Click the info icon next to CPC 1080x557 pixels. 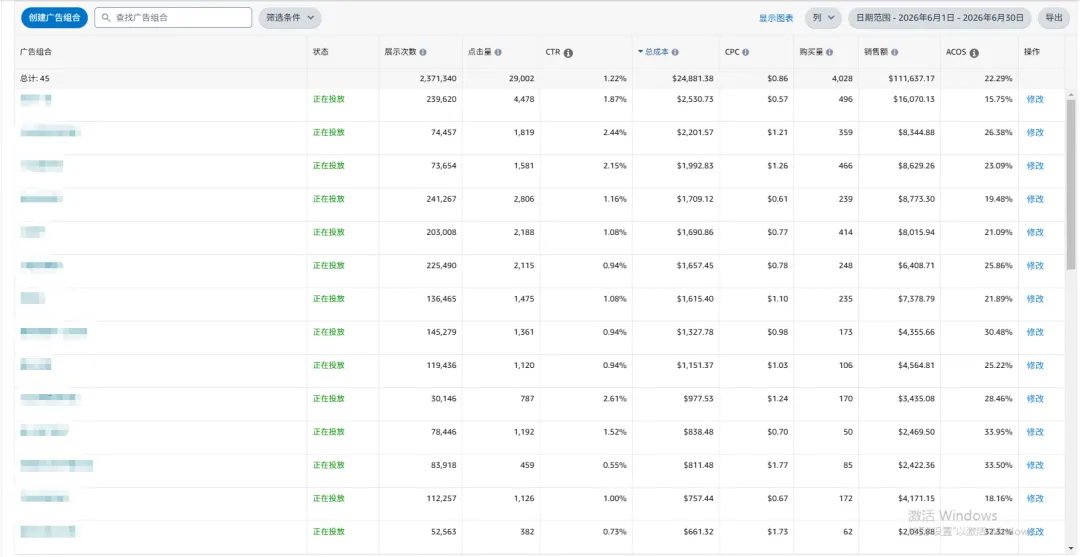(746, 52)
